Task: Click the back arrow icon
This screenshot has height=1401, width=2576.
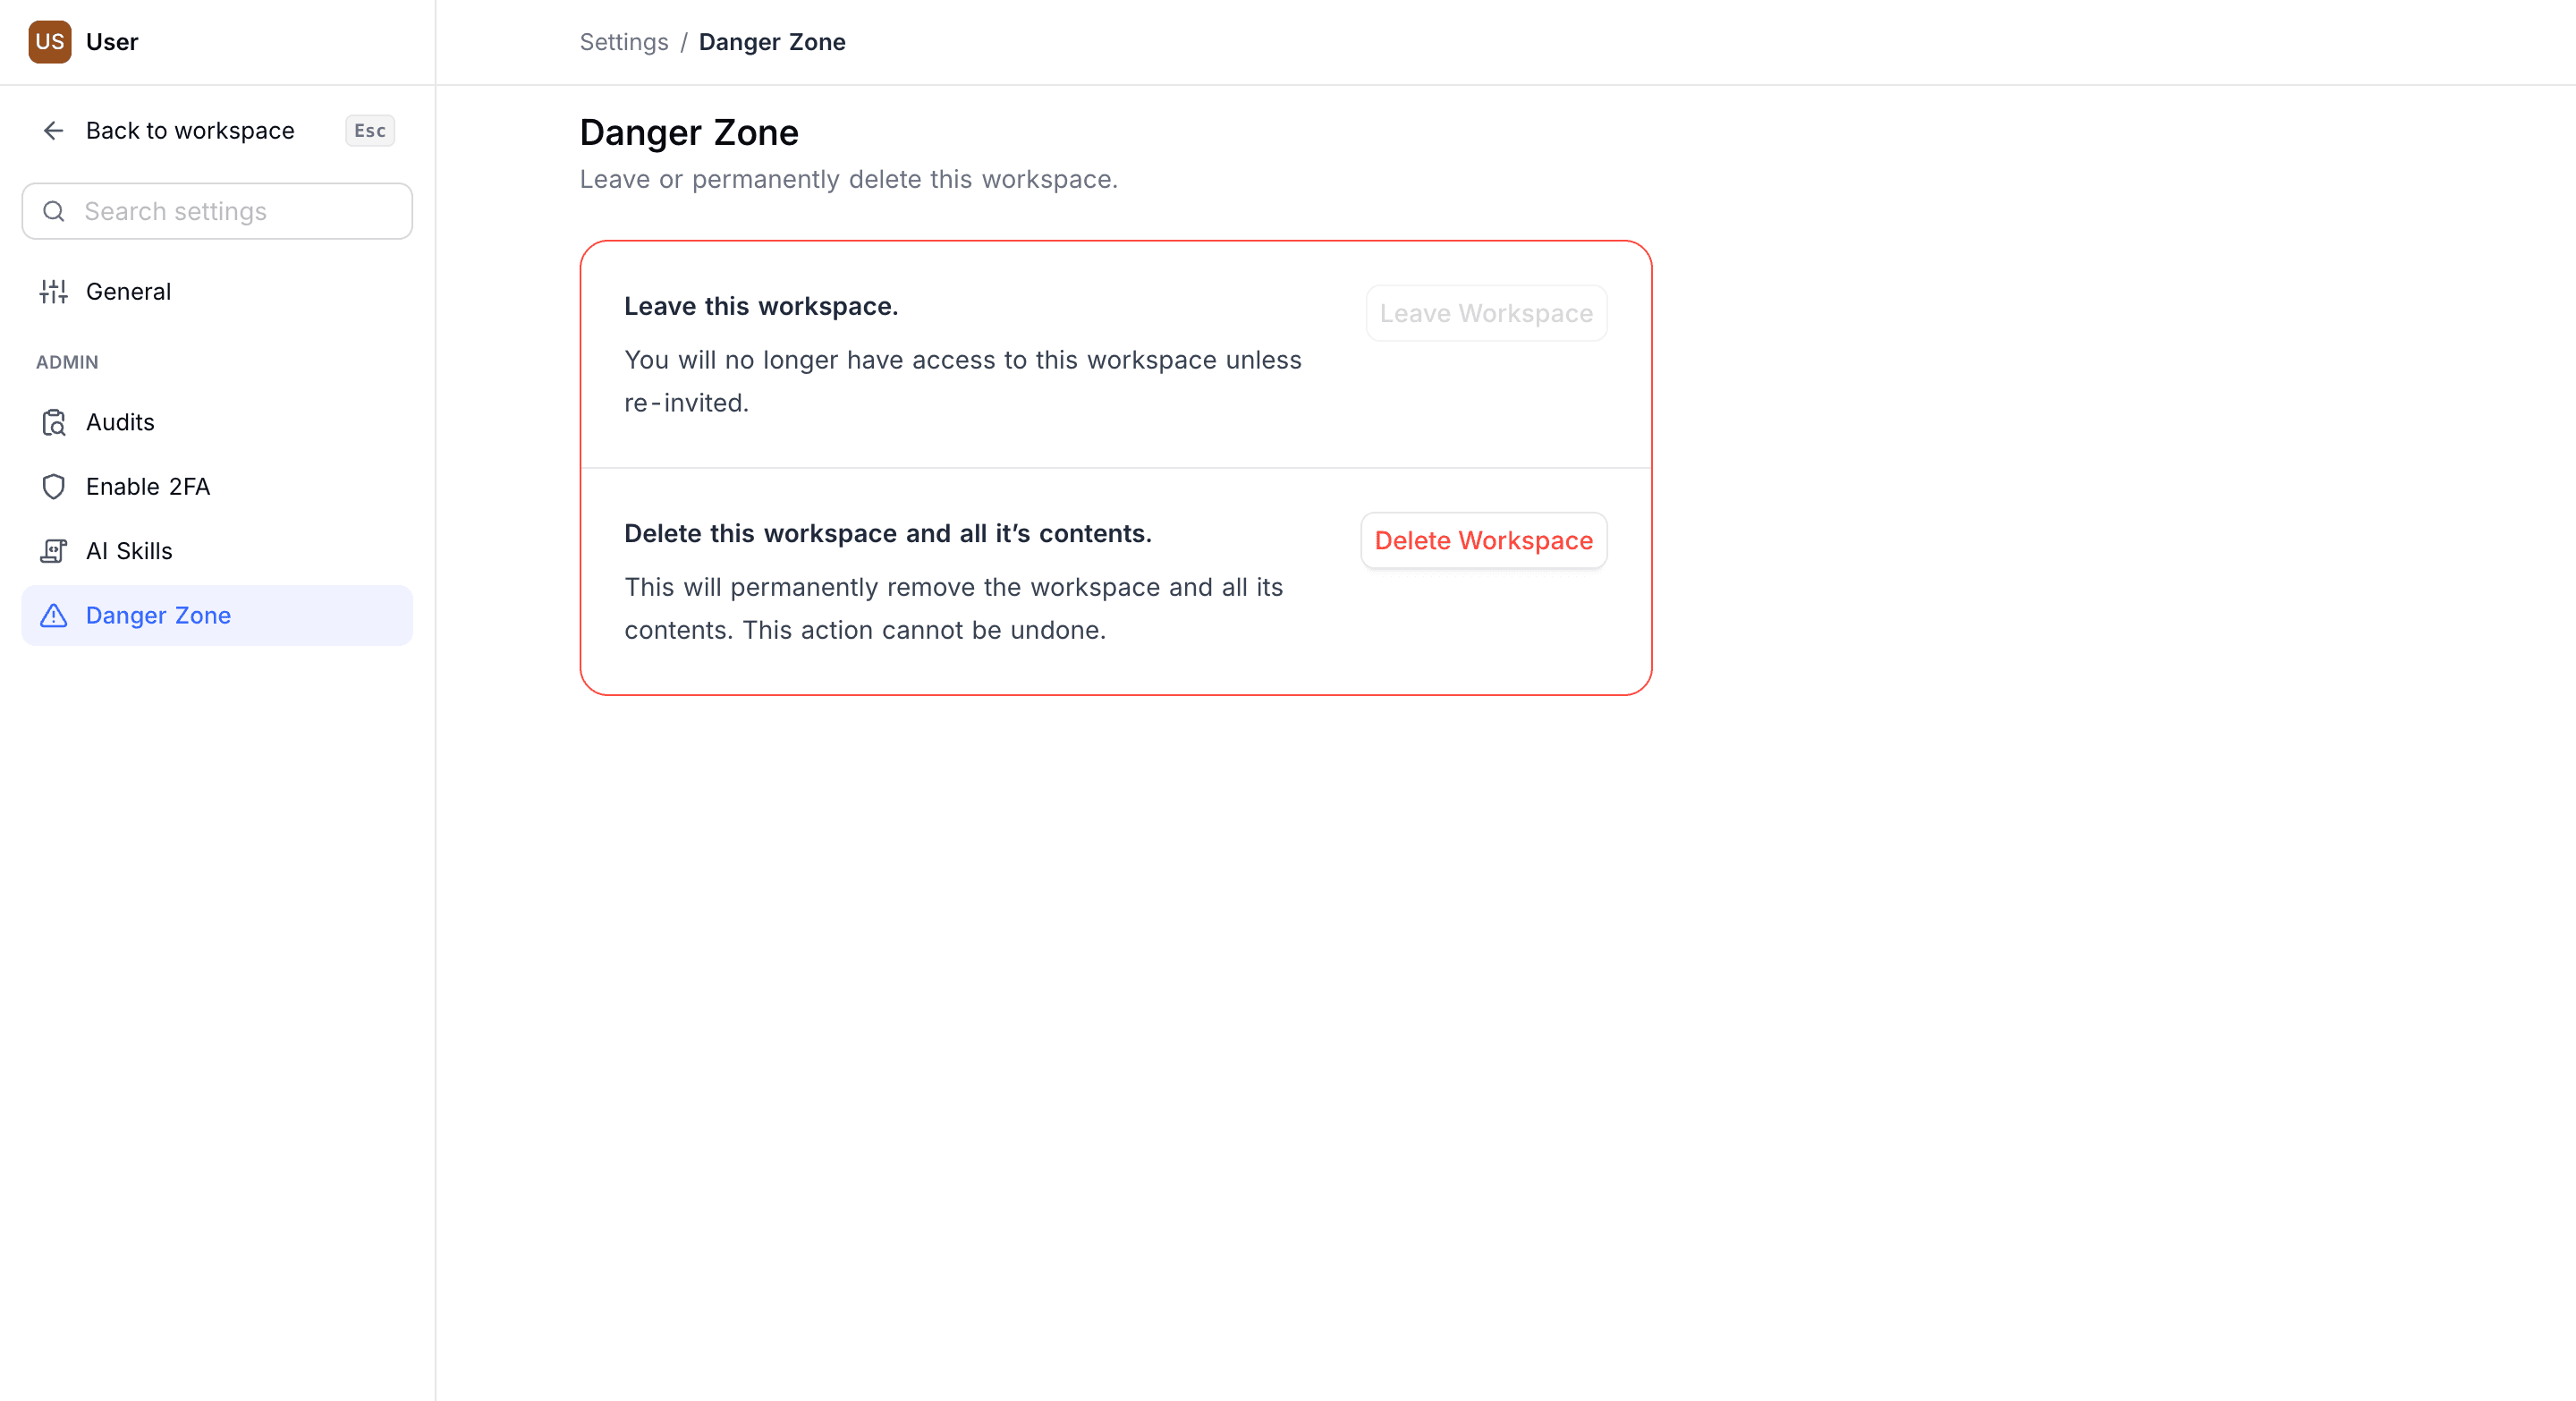Action: pyautogui.click(x=53, y=131)
